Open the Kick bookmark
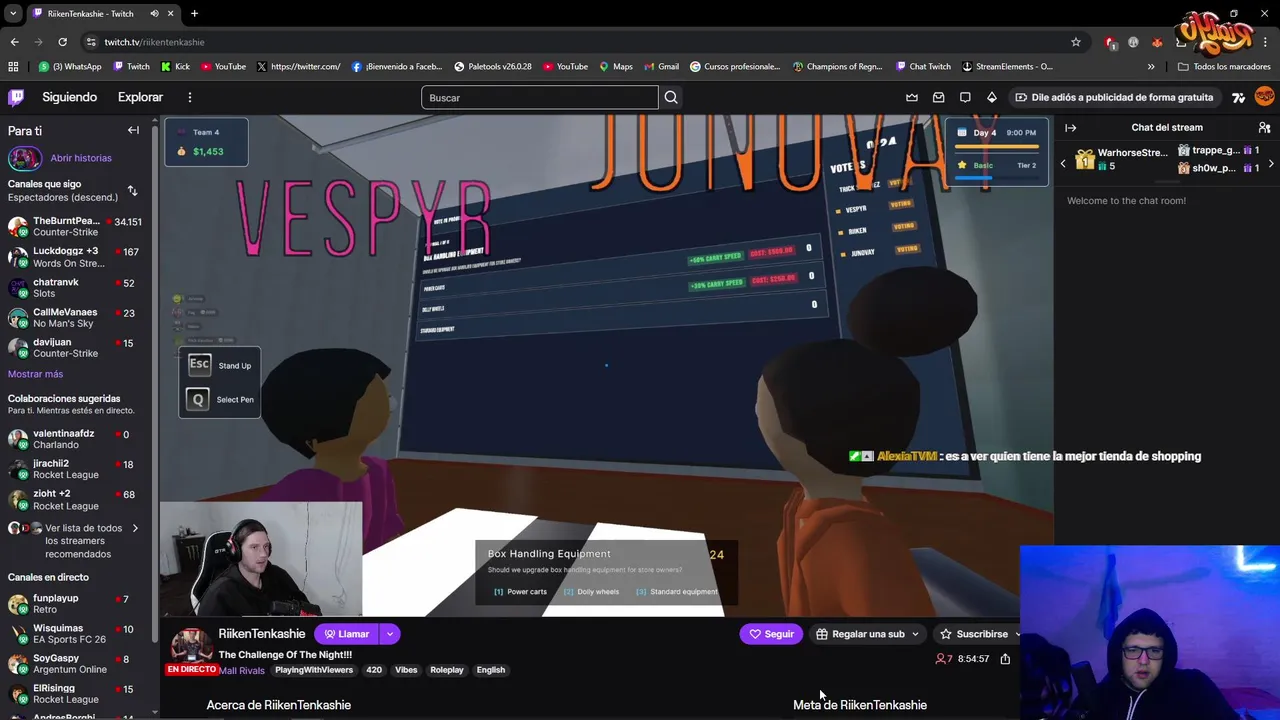 click(175, 67)
